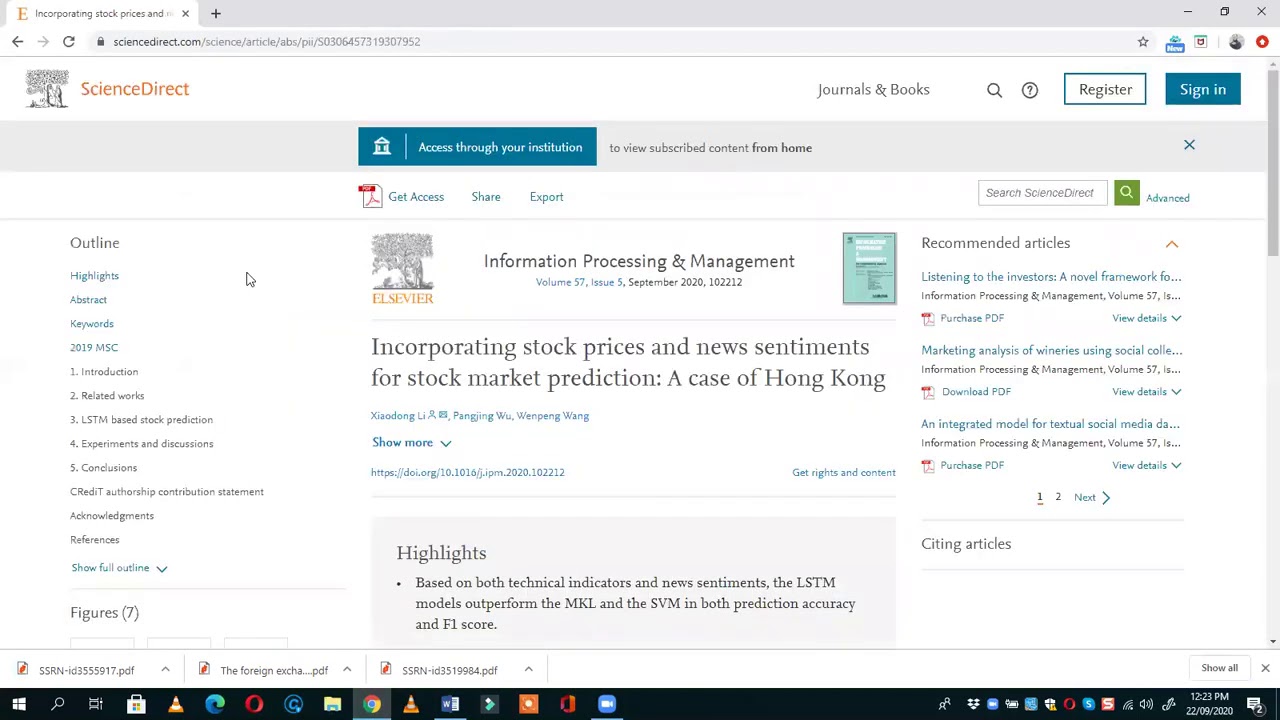The height and width of the screenshot is (720, 1280).
Task: Click the search magnifier icon in header
Action: [x=994, y=90]
